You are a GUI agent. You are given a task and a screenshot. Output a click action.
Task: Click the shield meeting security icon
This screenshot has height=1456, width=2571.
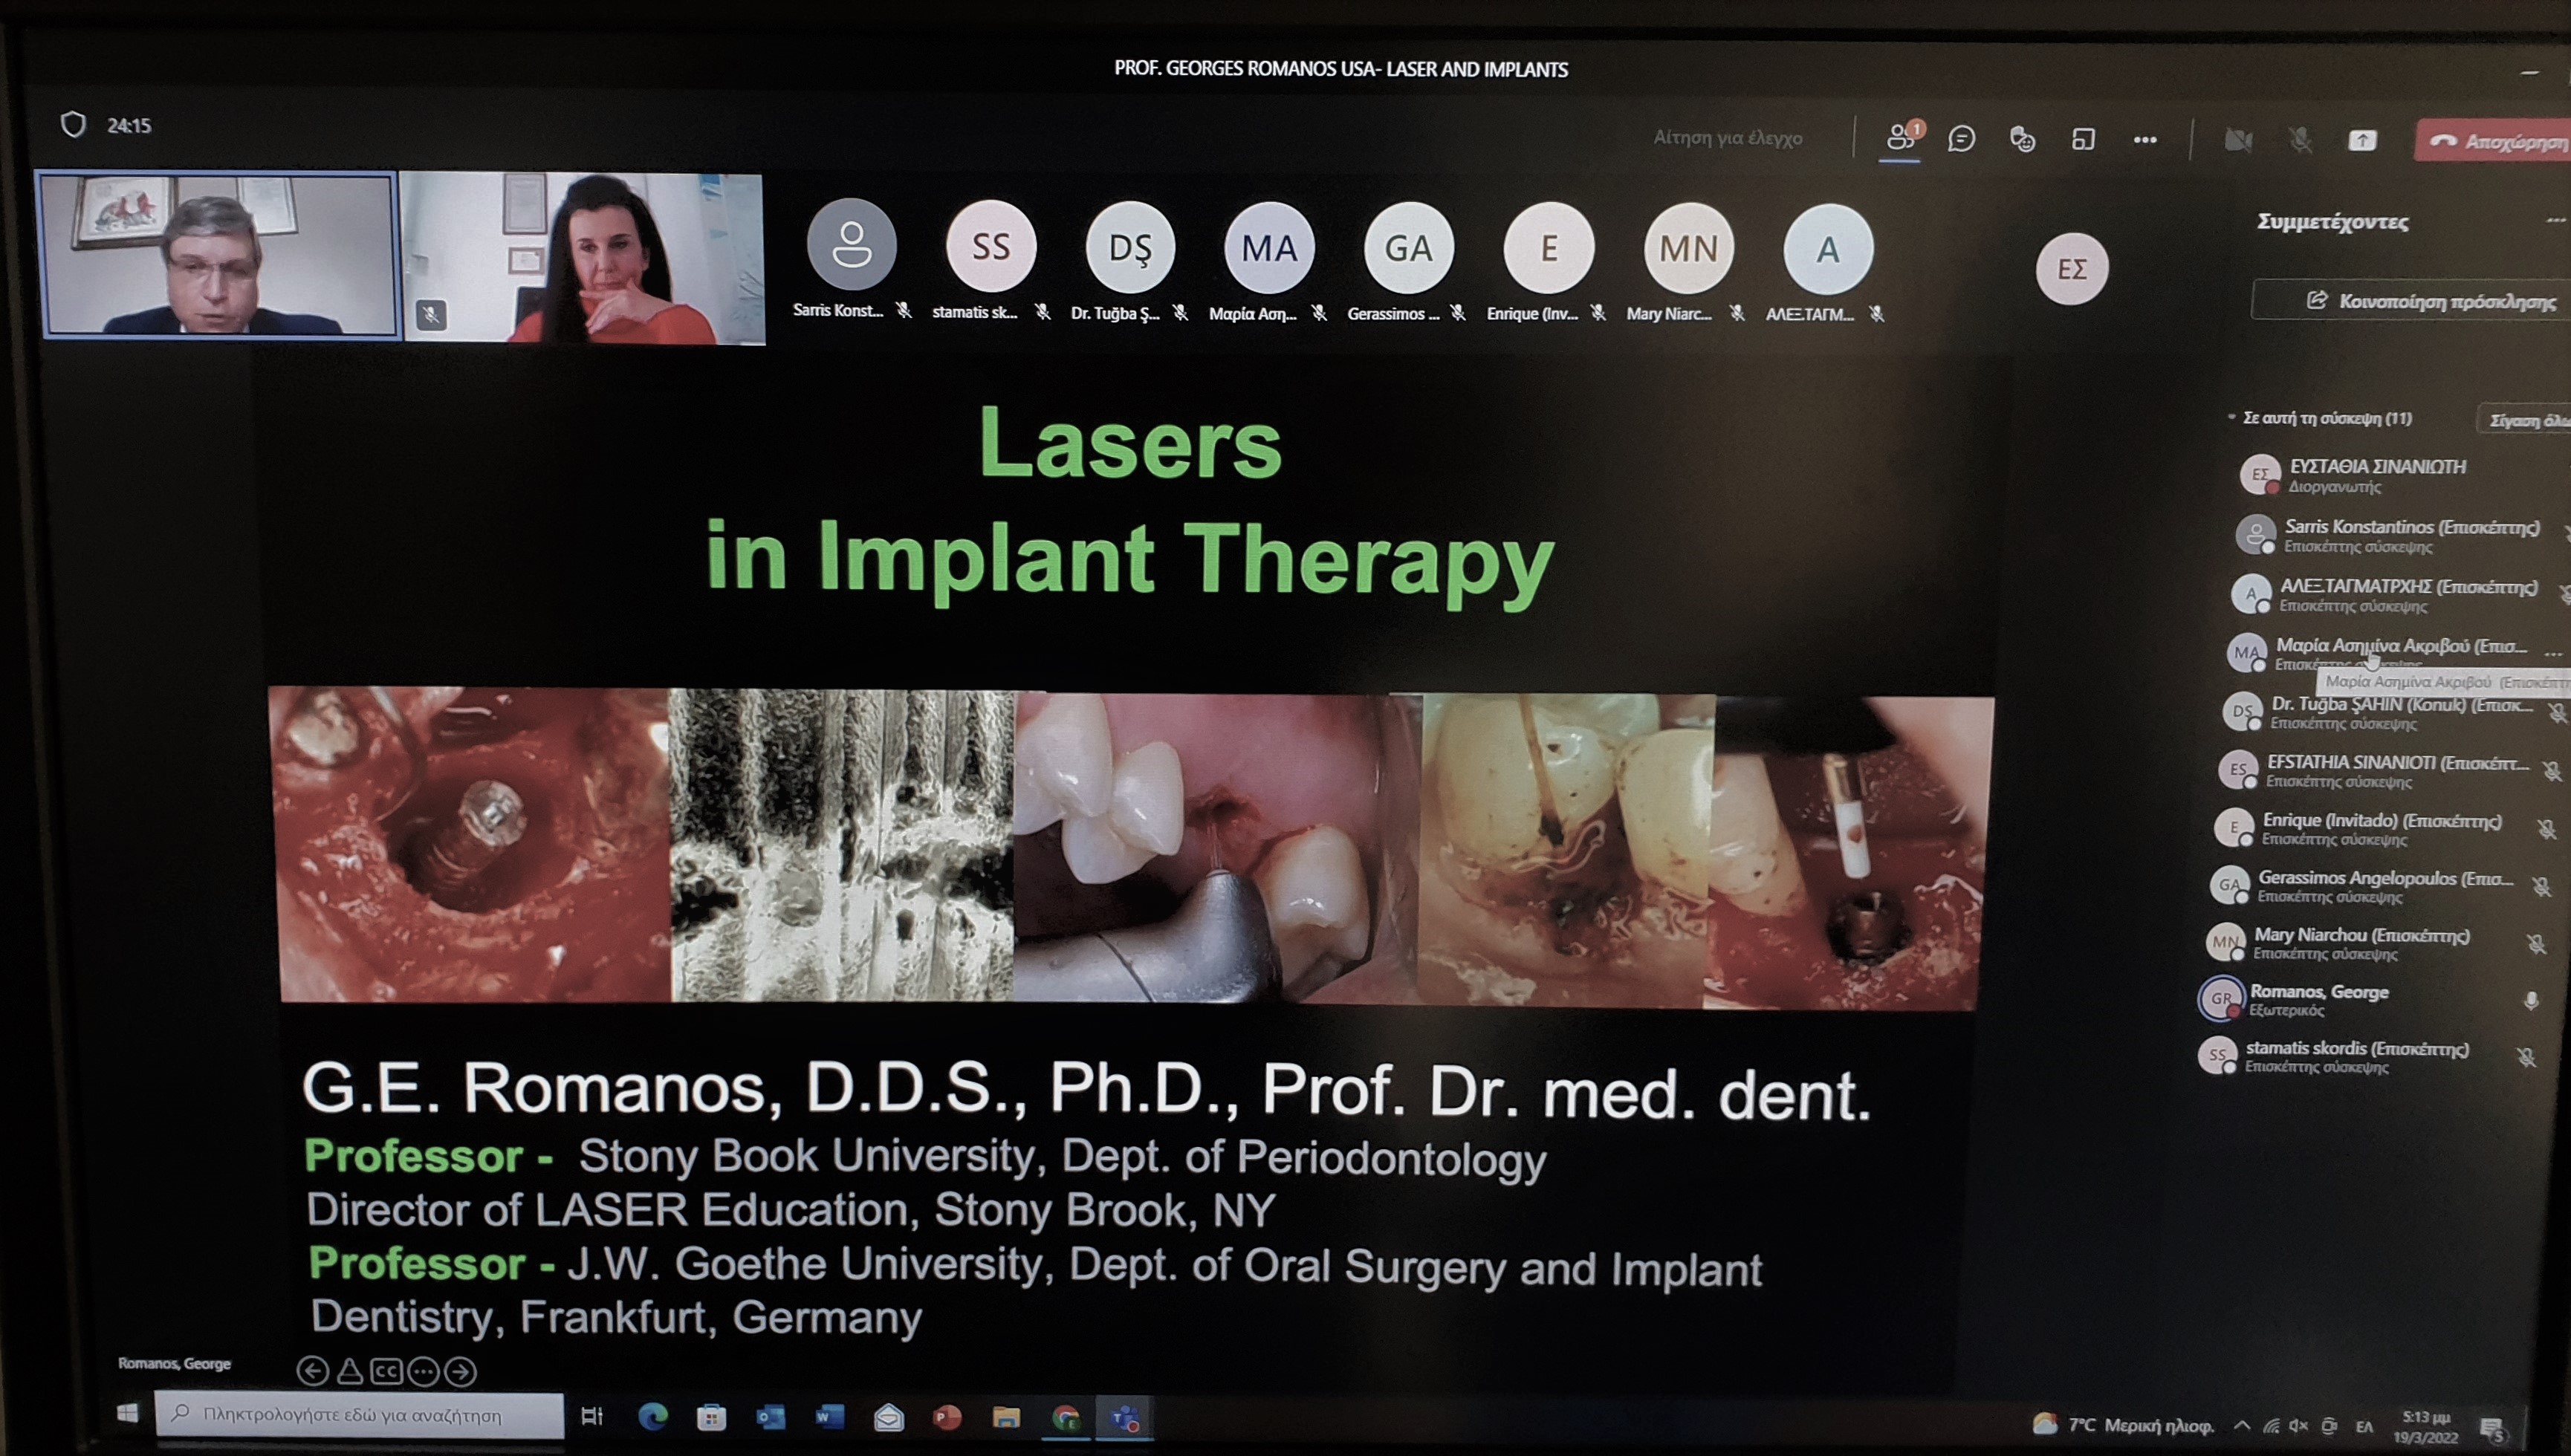coord(73,125)
